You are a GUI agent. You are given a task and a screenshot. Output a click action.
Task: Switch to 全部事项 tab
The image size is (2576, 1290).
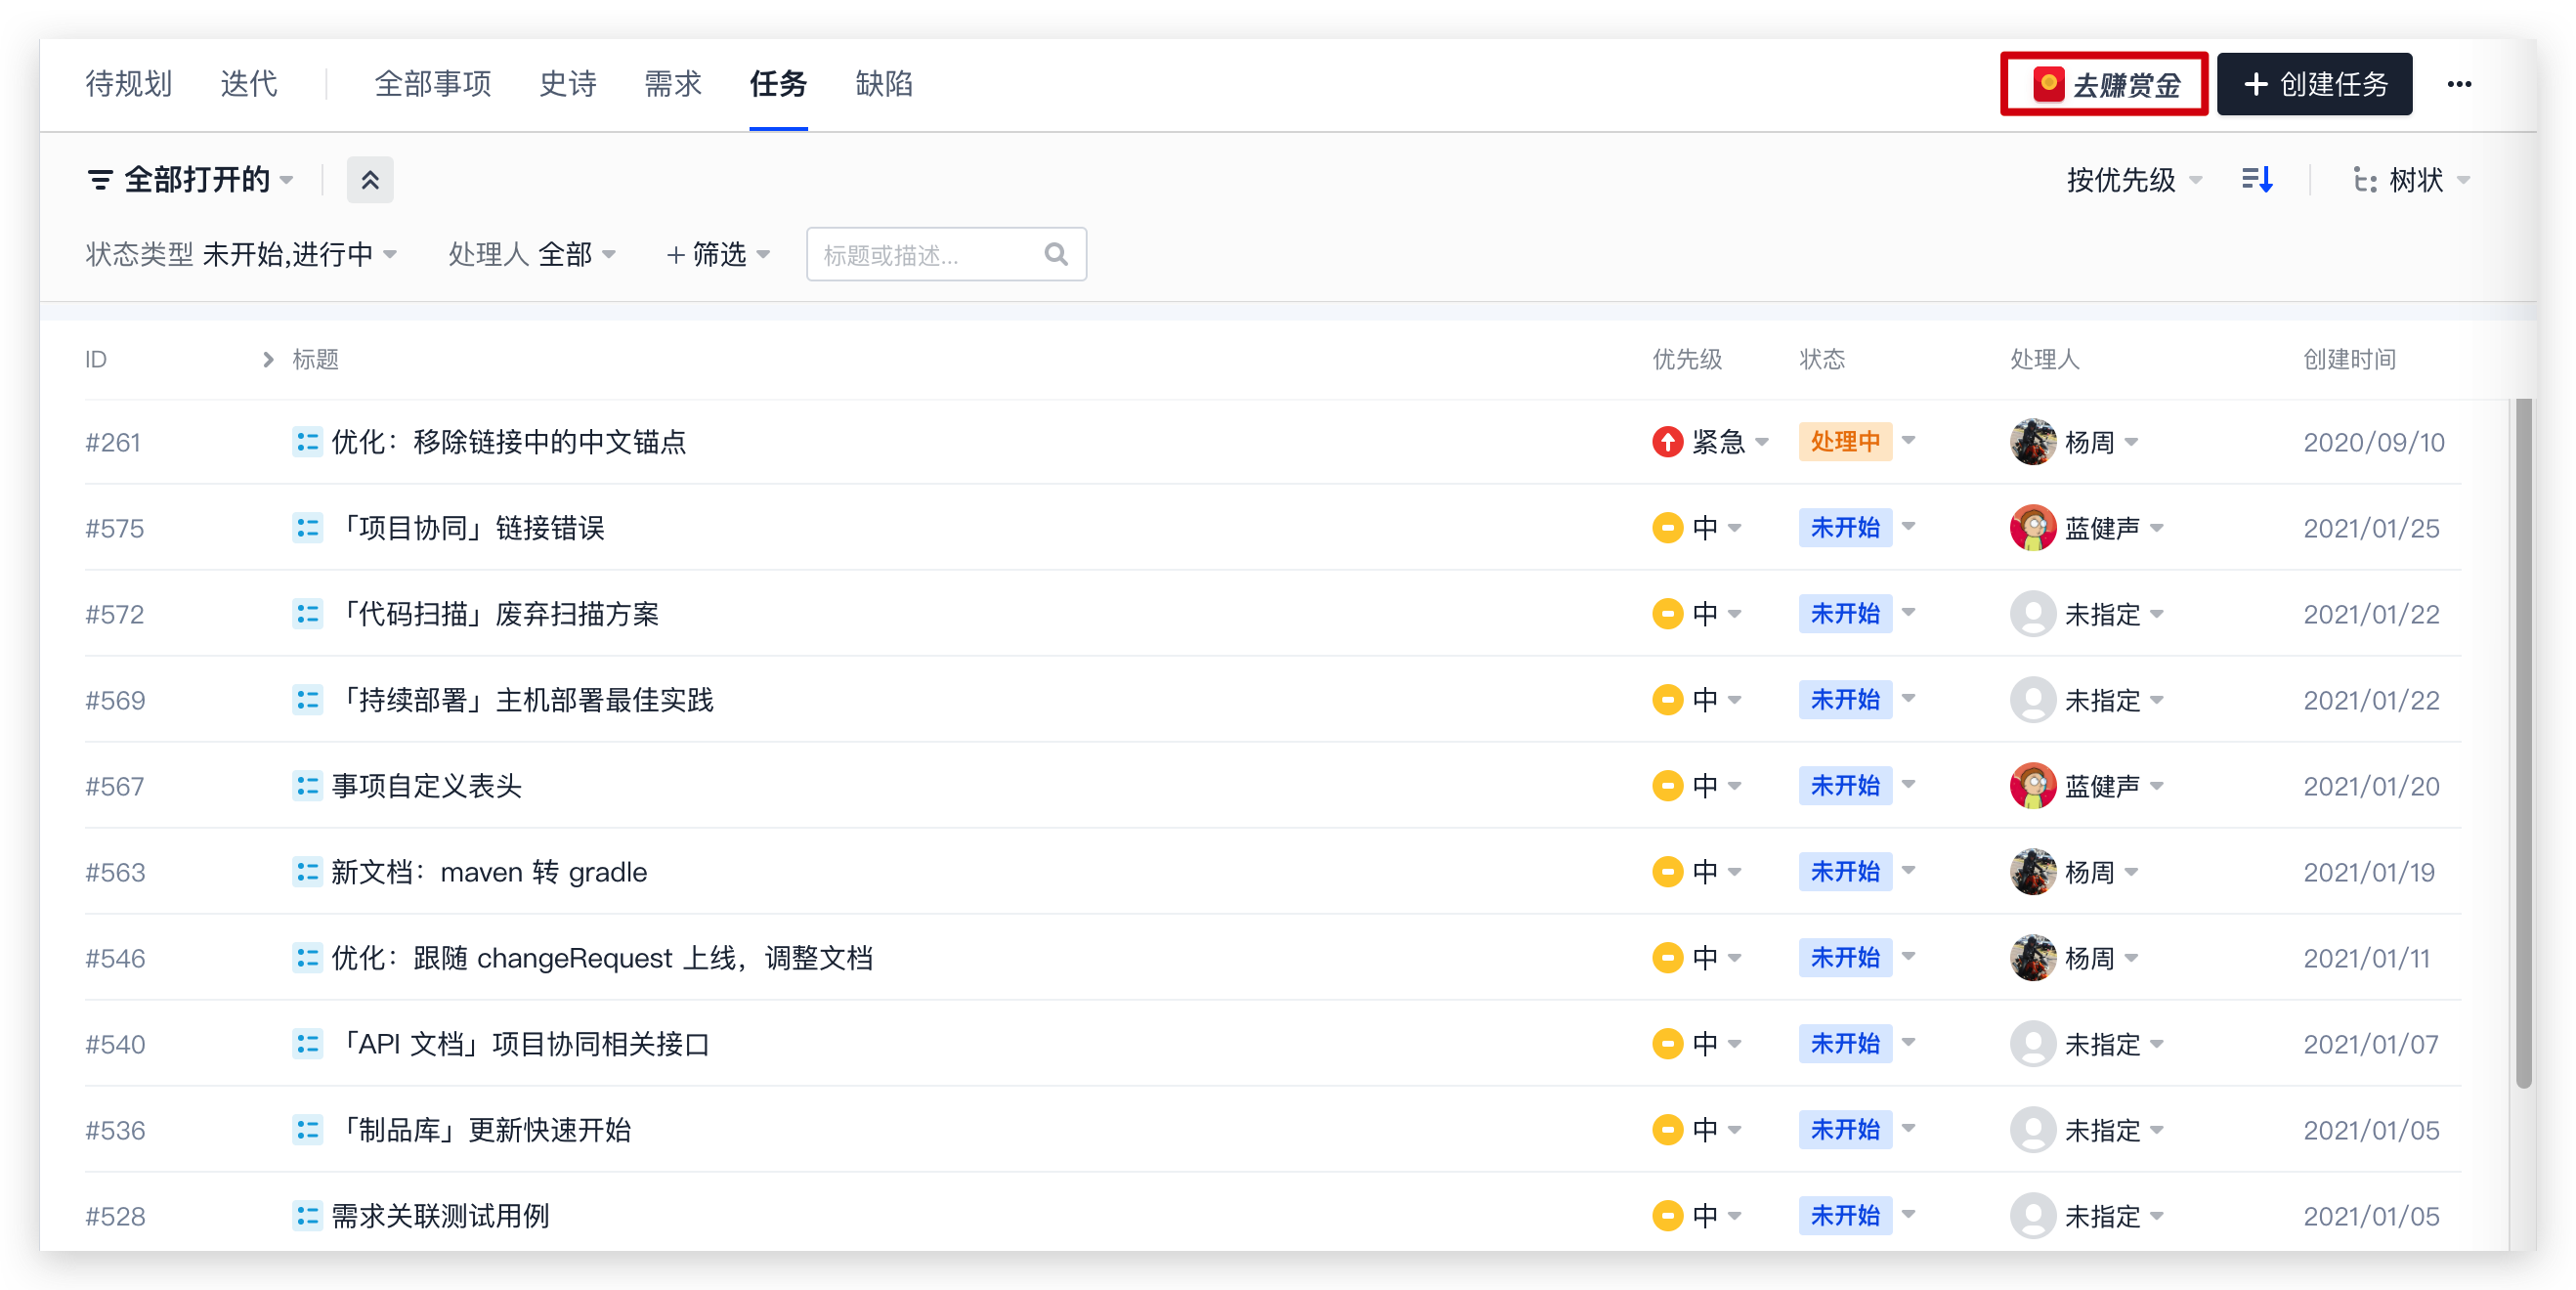(x=433, y=84)
